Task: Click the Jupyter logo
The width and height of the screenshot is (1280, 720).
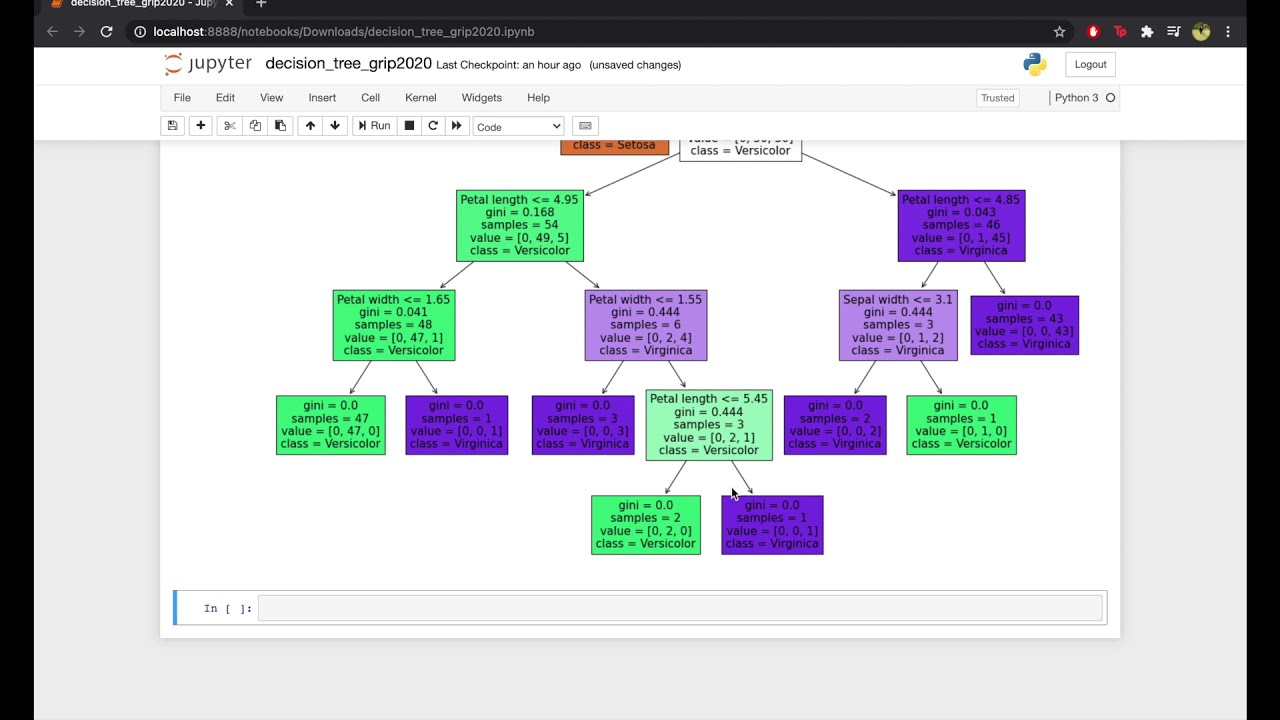Action: 209,64
